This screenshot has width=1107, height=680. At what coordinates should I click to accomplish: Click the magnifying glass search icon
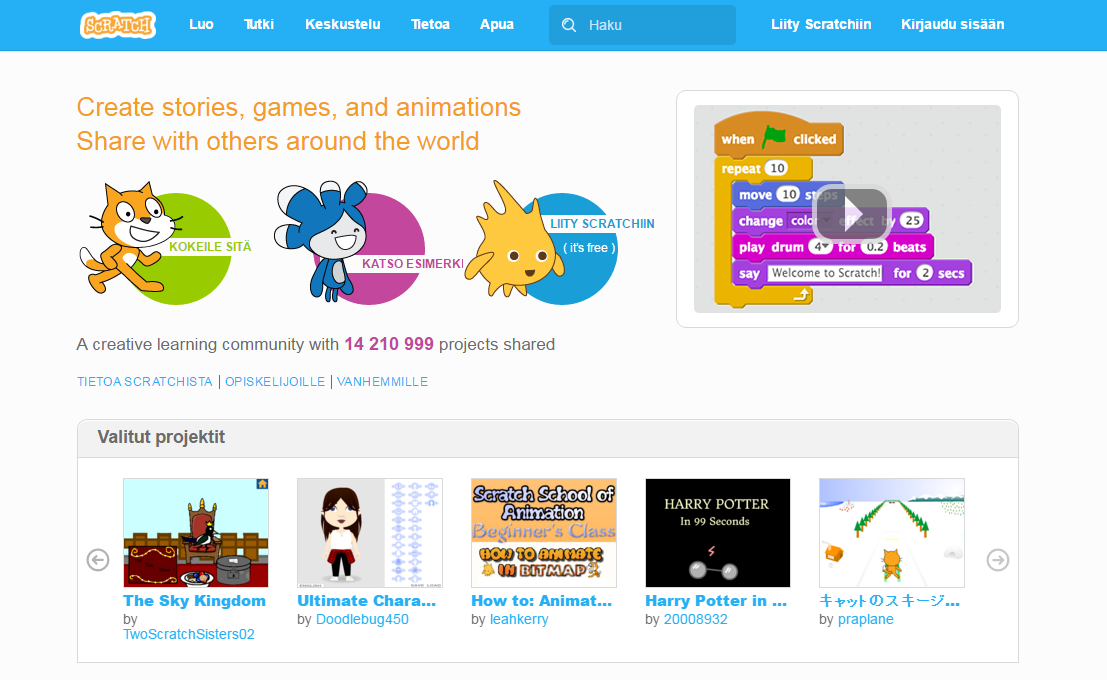pos(569,25)
